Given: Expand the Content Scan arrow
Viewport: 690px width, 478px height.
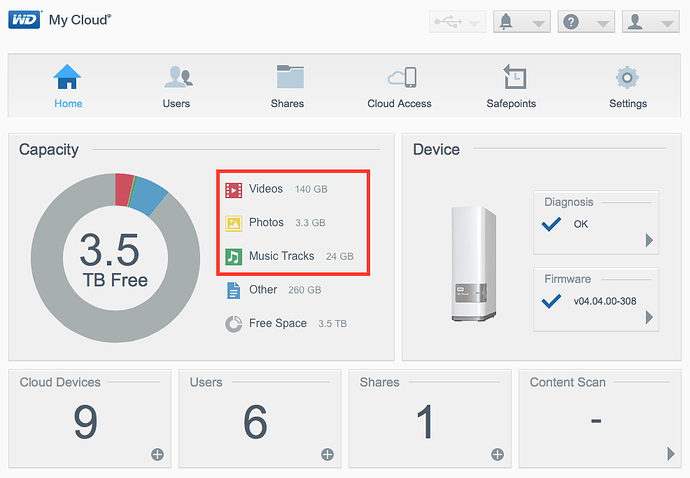Looking at the screenshot, I should tap(671, 453).
